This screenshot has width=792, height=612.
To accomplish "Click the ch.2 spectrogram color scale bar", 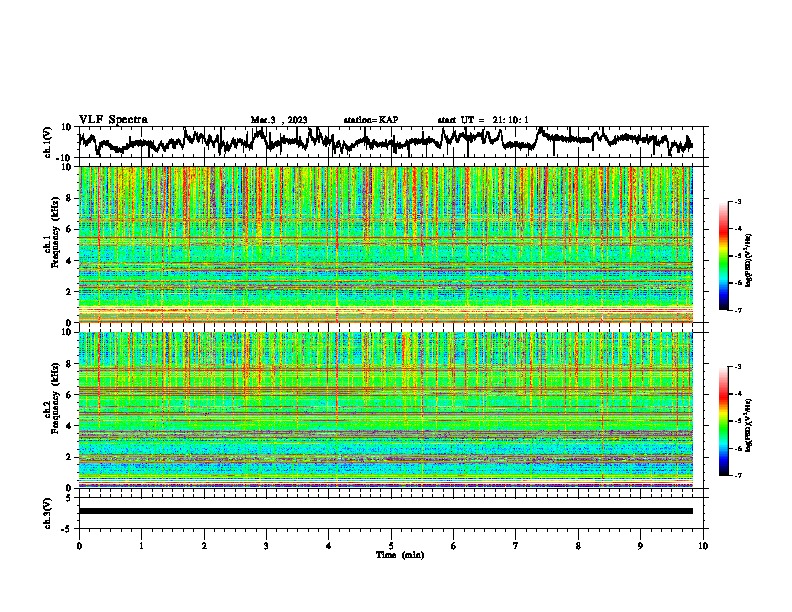I will point(723,421).
